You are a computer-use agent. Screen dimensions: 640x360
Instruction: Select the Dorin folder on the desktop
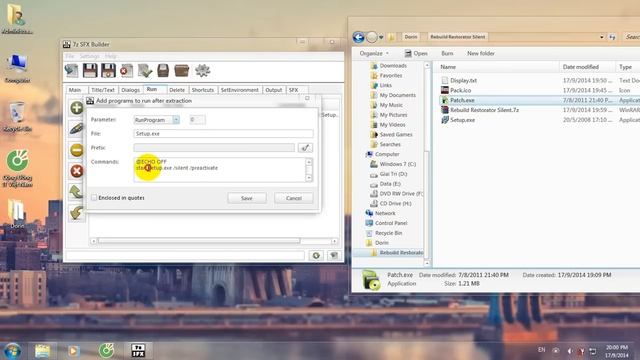coord(17,213)
